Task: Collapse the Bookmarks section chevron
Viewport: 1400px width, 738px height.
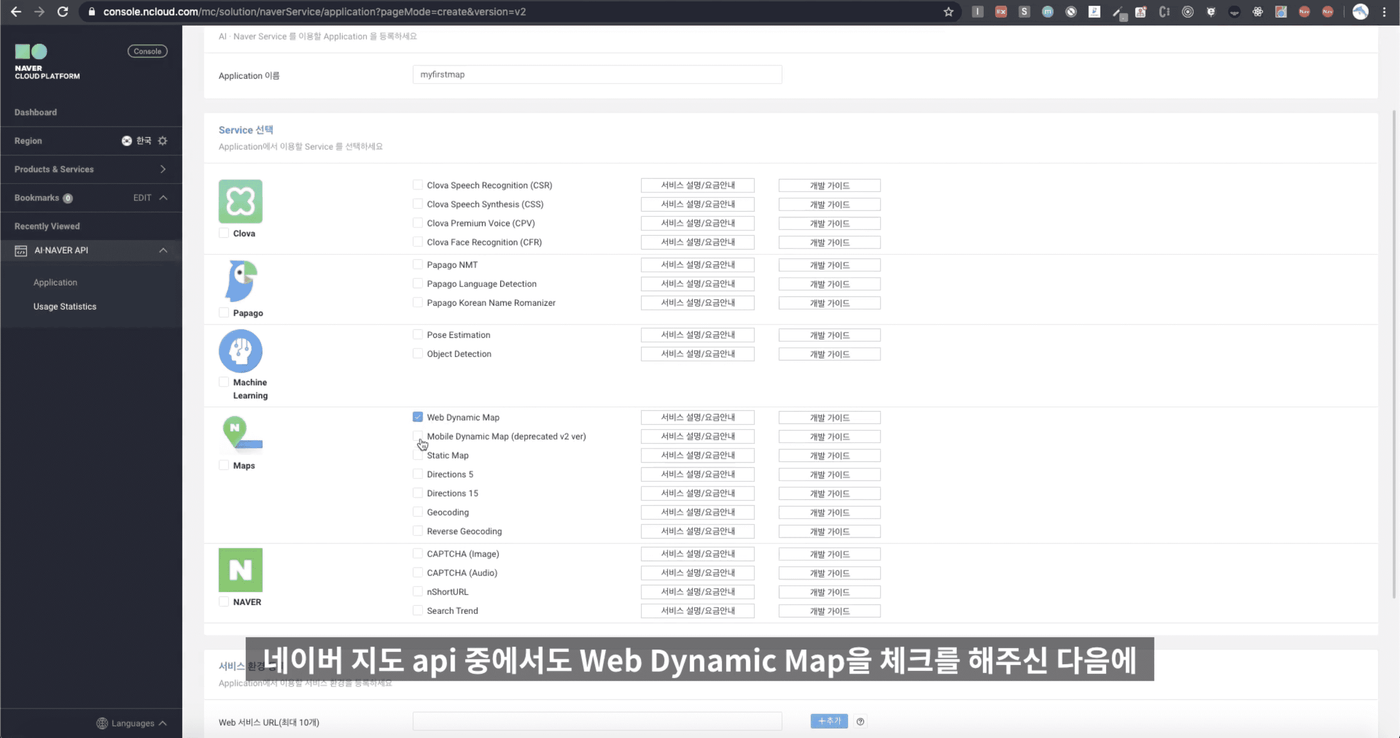Action: click(163, 198)
